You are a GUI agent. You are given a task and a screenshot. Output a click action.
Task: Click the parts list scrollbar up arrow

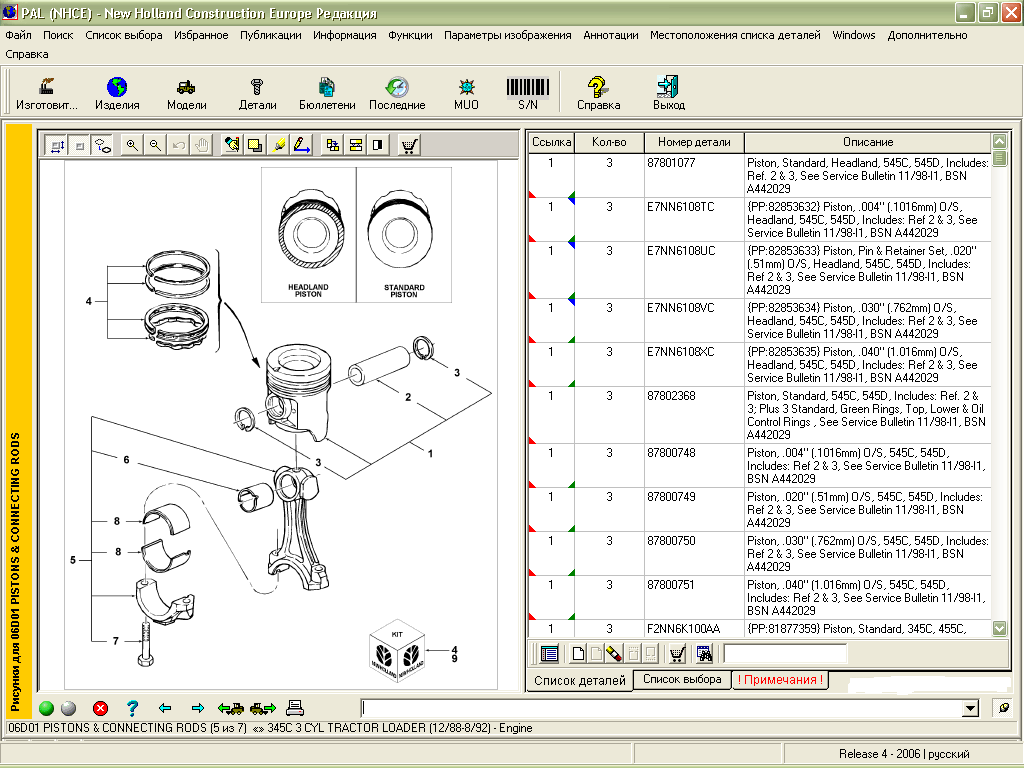point(1000,141)
